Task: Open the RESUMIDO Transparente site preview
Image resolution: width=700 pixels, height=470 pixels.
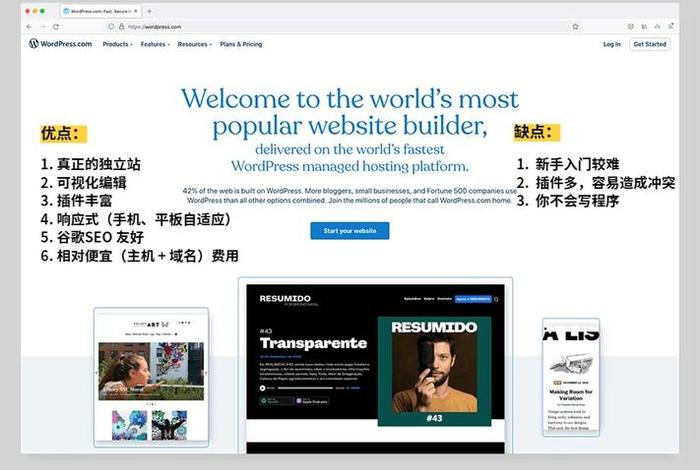Action: pos(375,365)
